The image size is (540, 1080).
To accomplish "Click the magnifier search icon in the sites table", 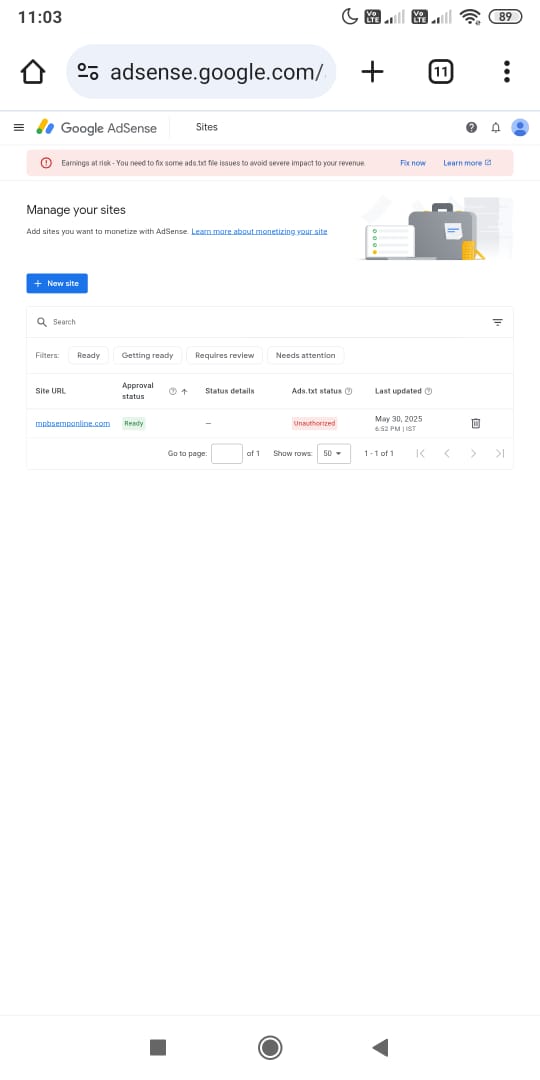I will (42, 322).
